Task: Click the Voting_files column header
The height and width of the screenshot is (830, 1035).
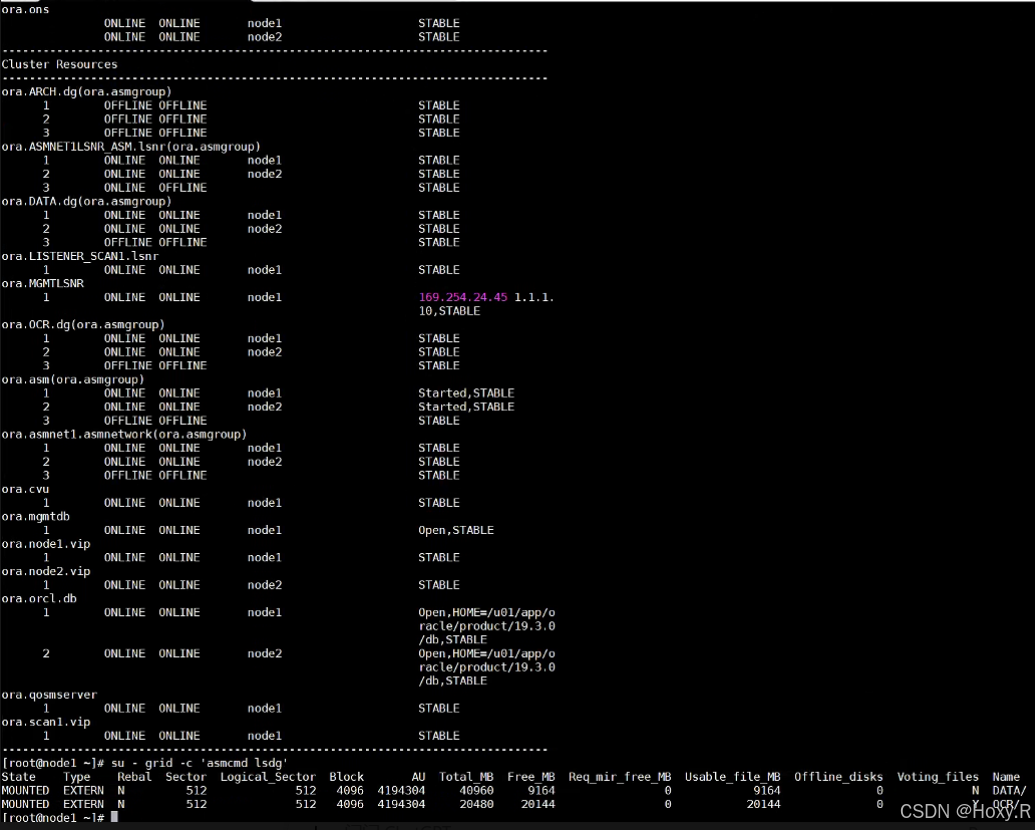Action: (937, 777)
